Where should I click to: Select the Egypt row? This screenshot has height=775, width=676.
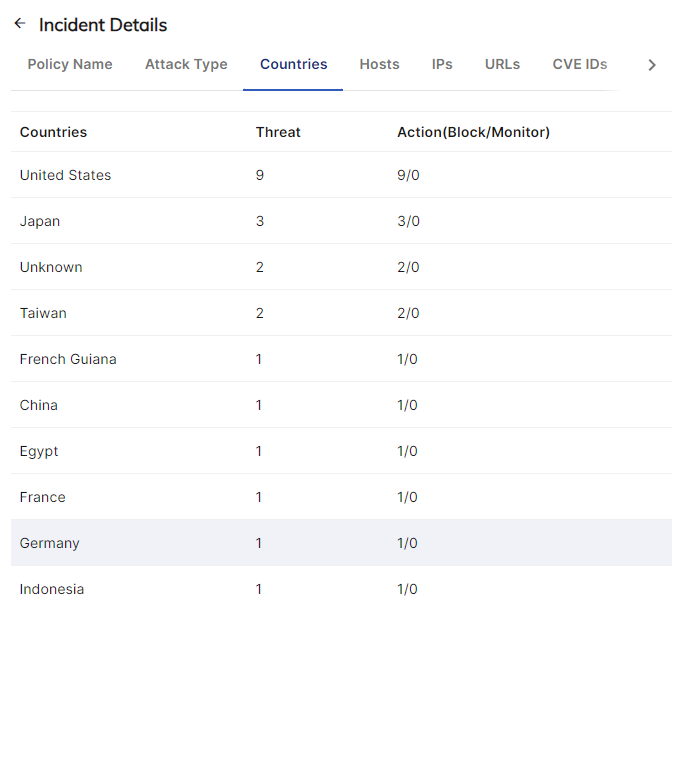pyautogui.click(x=39, y=451)
